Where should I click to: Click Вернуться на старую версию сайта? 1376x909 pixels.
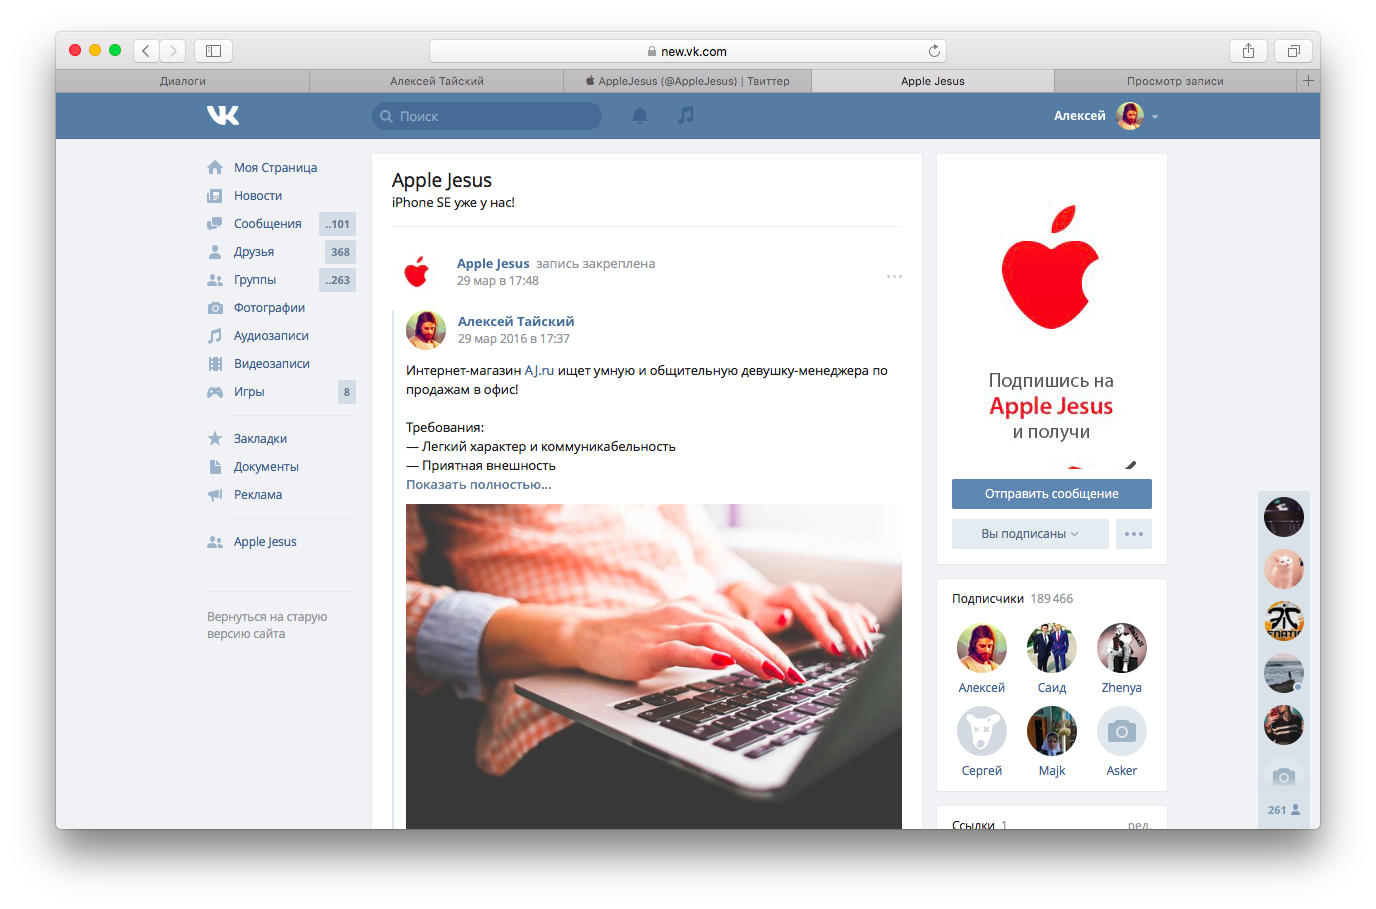tap(267, 625)
